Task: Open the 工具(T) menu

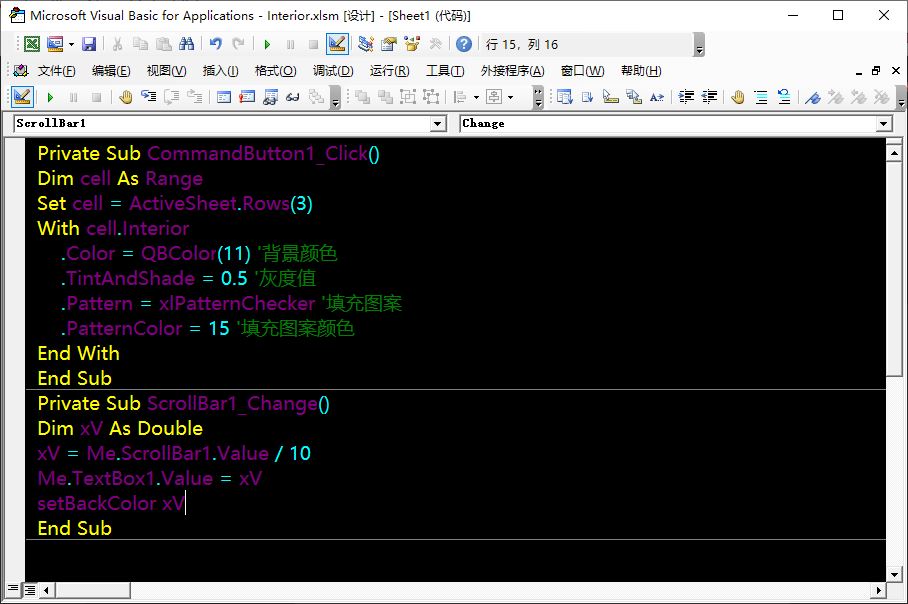Action: pyautogui.click(x=445, y=71)
